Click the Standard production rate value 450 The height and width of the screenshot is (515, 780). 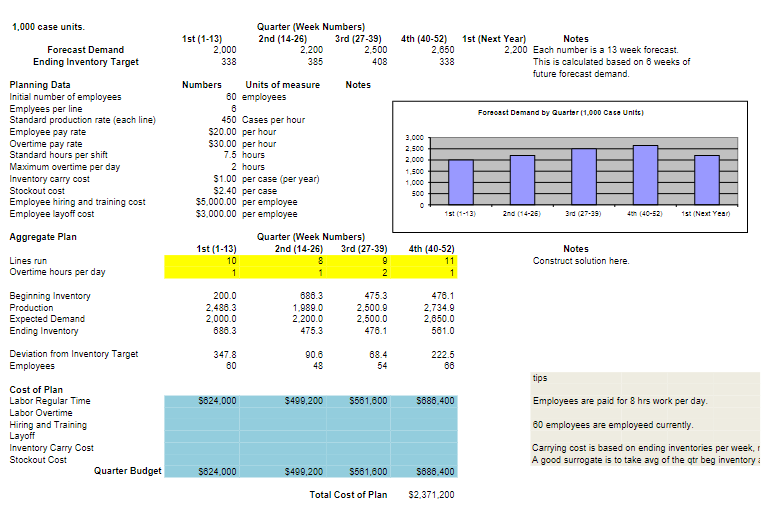tap(229, 120)
